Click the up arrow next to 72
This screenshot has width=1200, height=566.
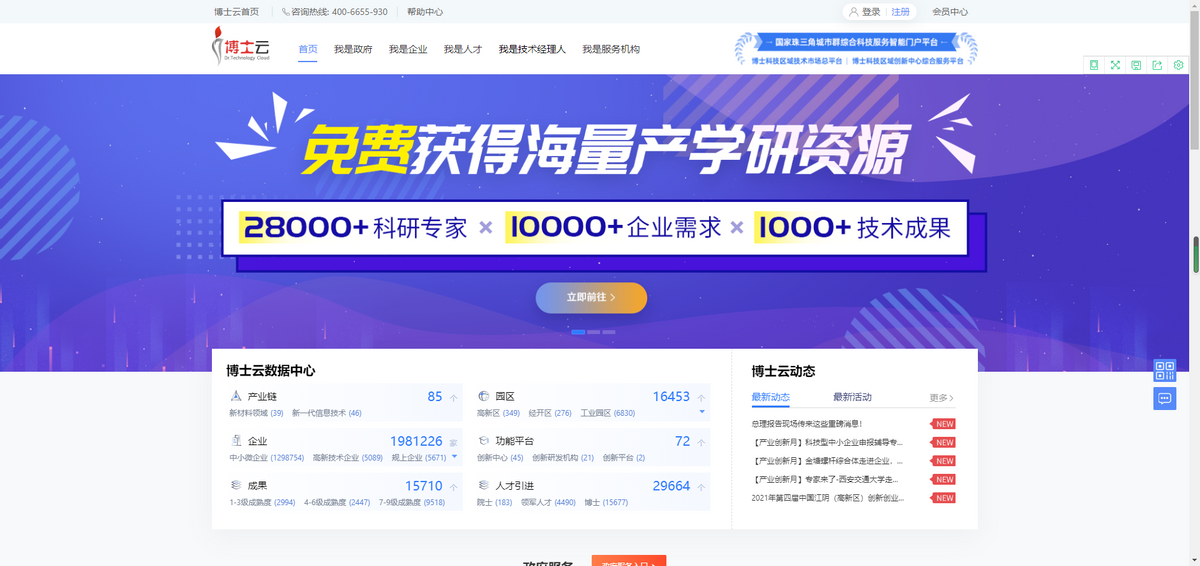[x=701, y=442]
